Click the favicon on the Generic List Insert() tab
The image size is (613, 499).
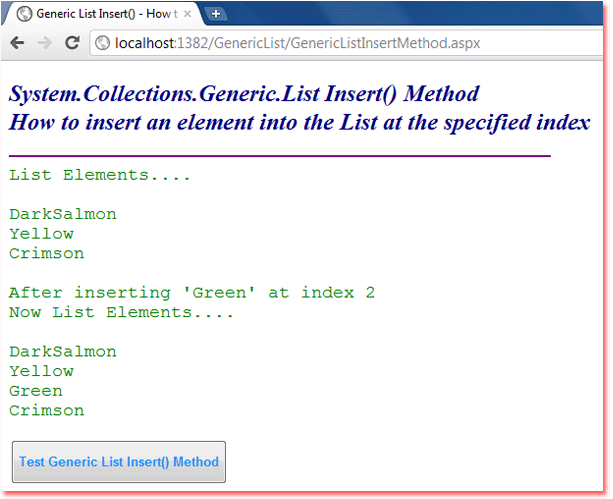[x=24, y=15]
